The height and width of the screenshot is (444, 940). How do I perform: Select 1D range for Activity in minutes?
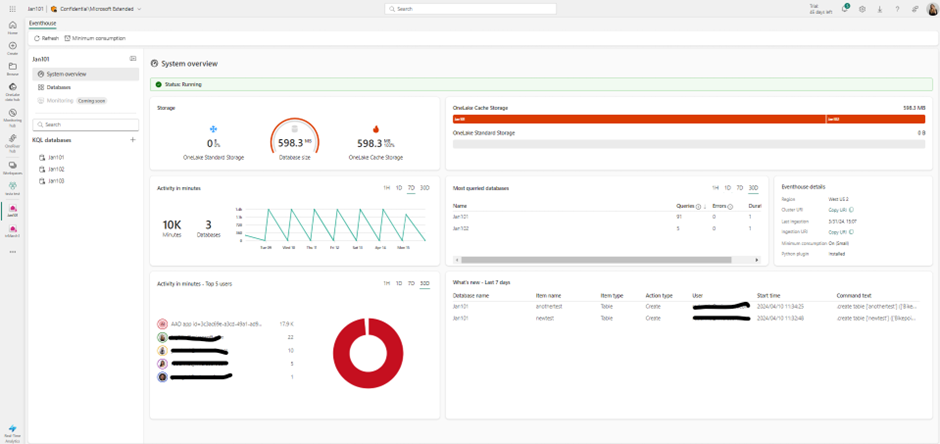pos(399,188)
